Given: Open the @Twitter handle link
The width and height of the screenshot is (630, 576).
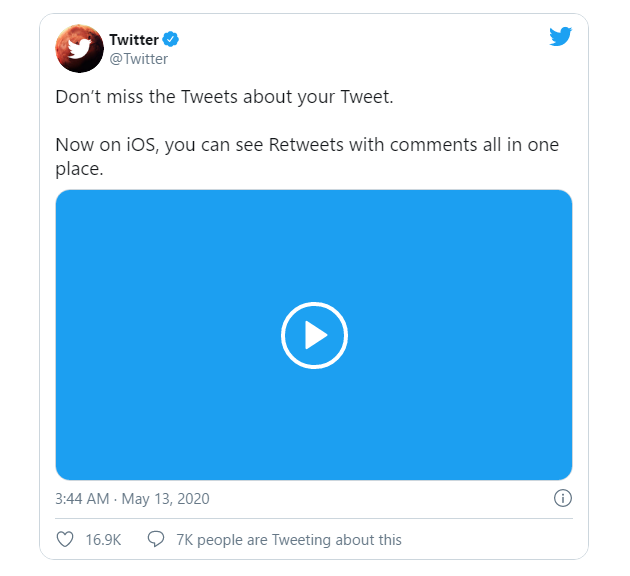Looking at the screenshot, I should click(138, 58).
